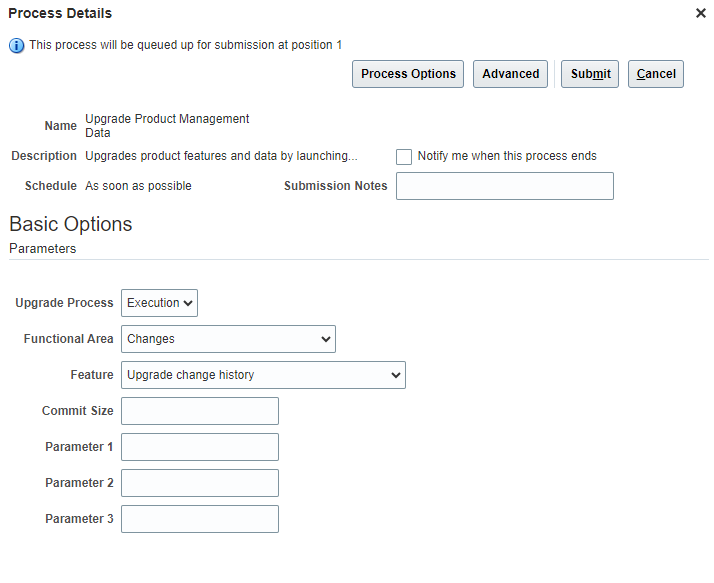The image size is (714, 583).
Task: Expand the Functional Area dropdown
Action: pos(228,339)
